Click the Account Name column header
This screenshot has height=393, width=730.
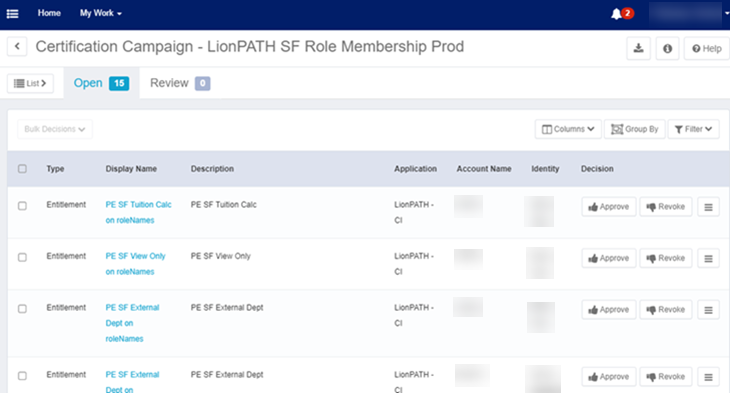484,169
